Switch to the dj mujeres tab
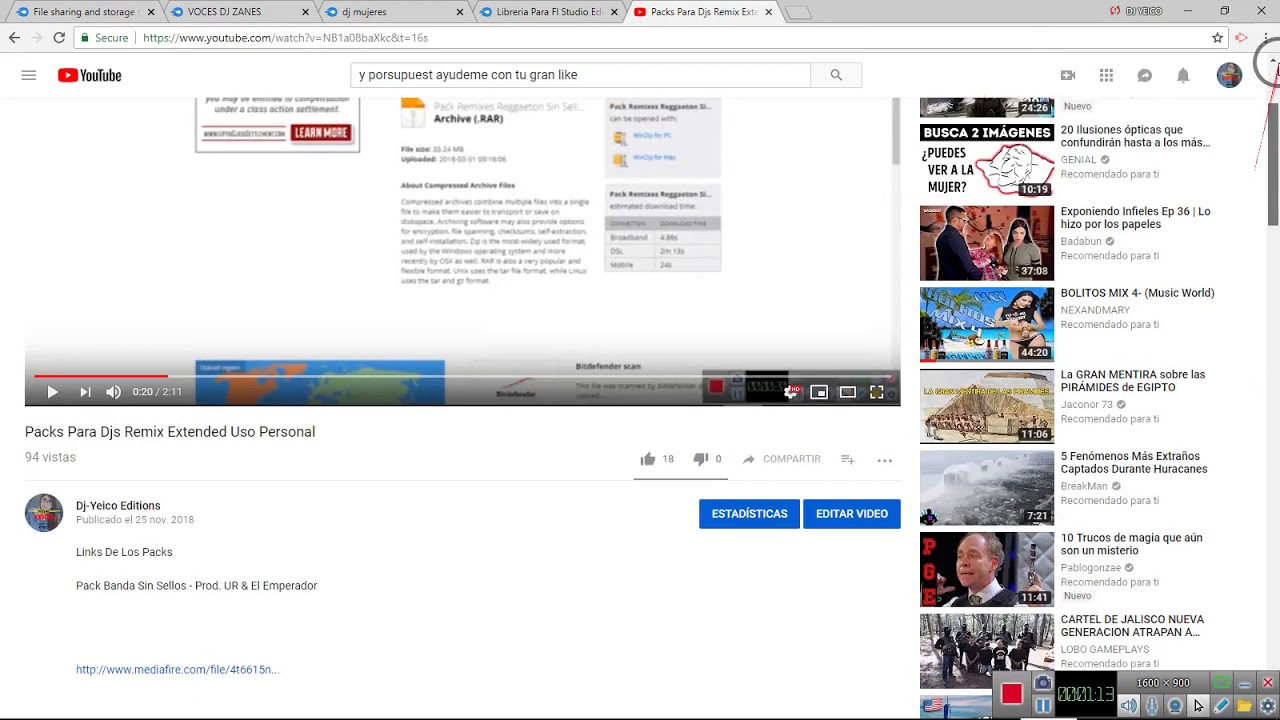Screen dimensions: 1280x720 (393, 12)
